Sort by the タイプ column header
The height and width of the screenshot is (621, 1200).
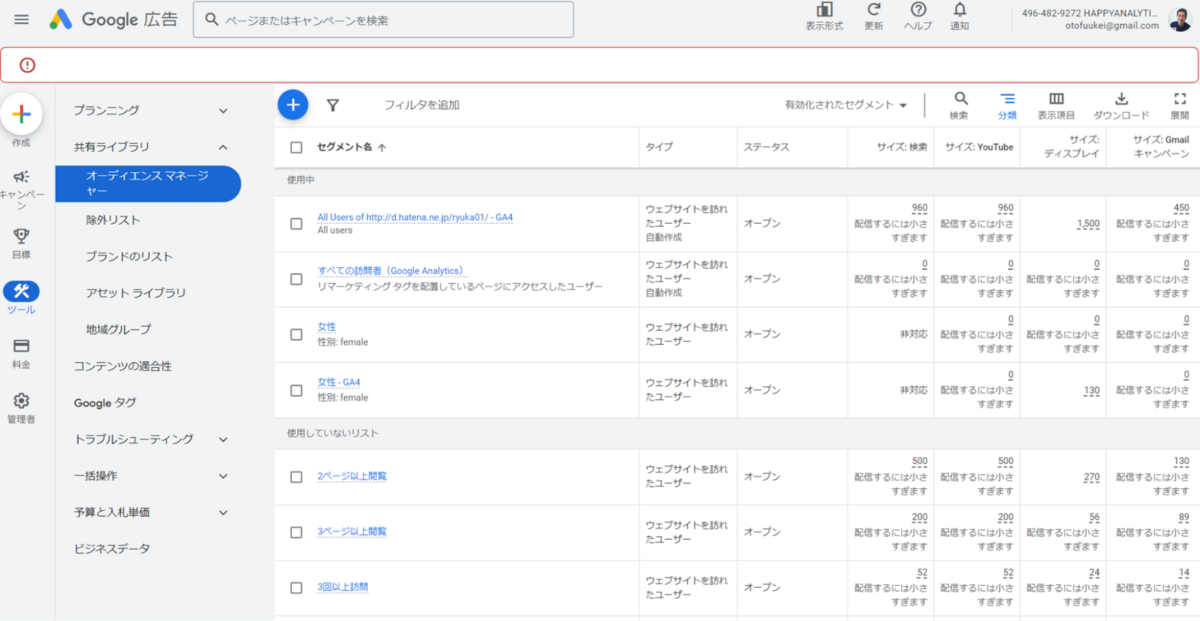coord(659,147)
